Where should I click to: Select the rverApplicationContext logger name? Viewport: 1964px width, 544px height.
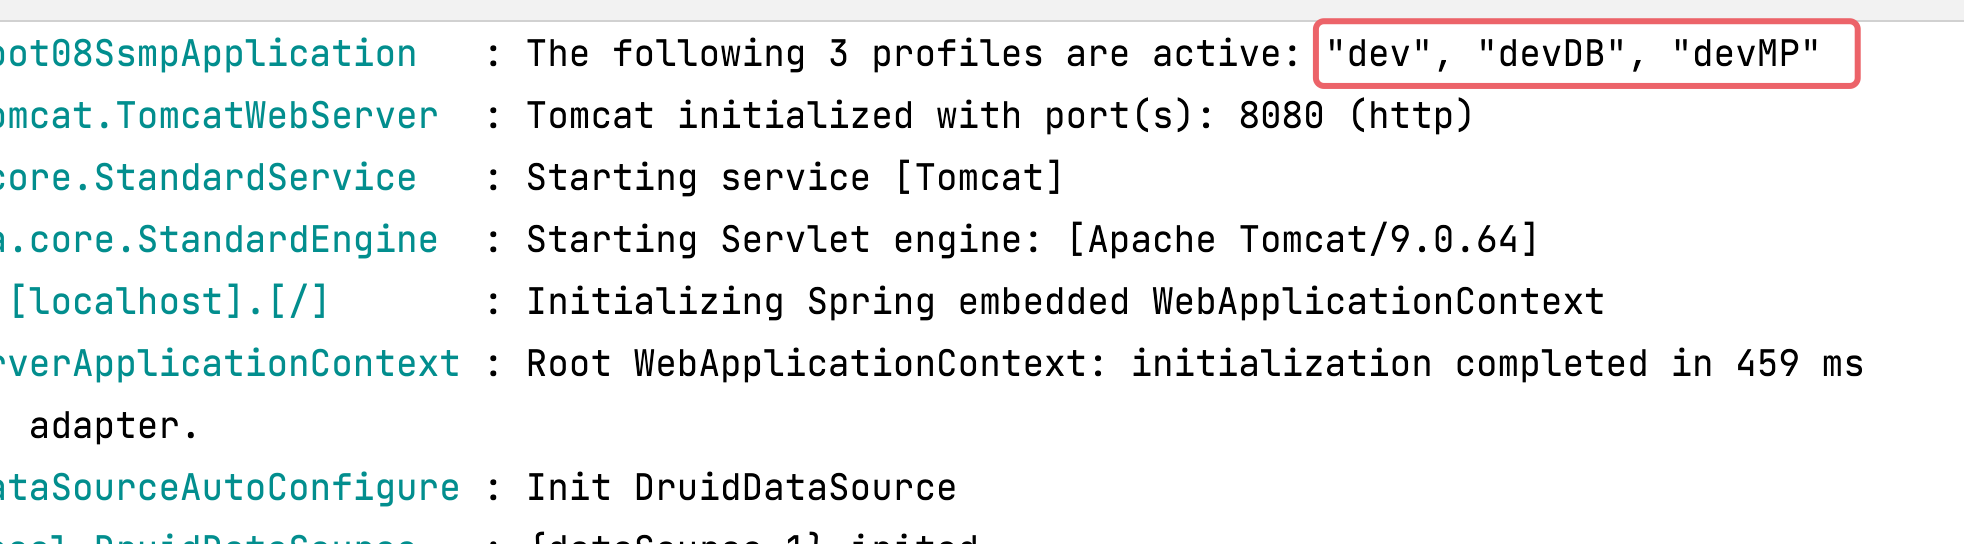click(230, 364)
